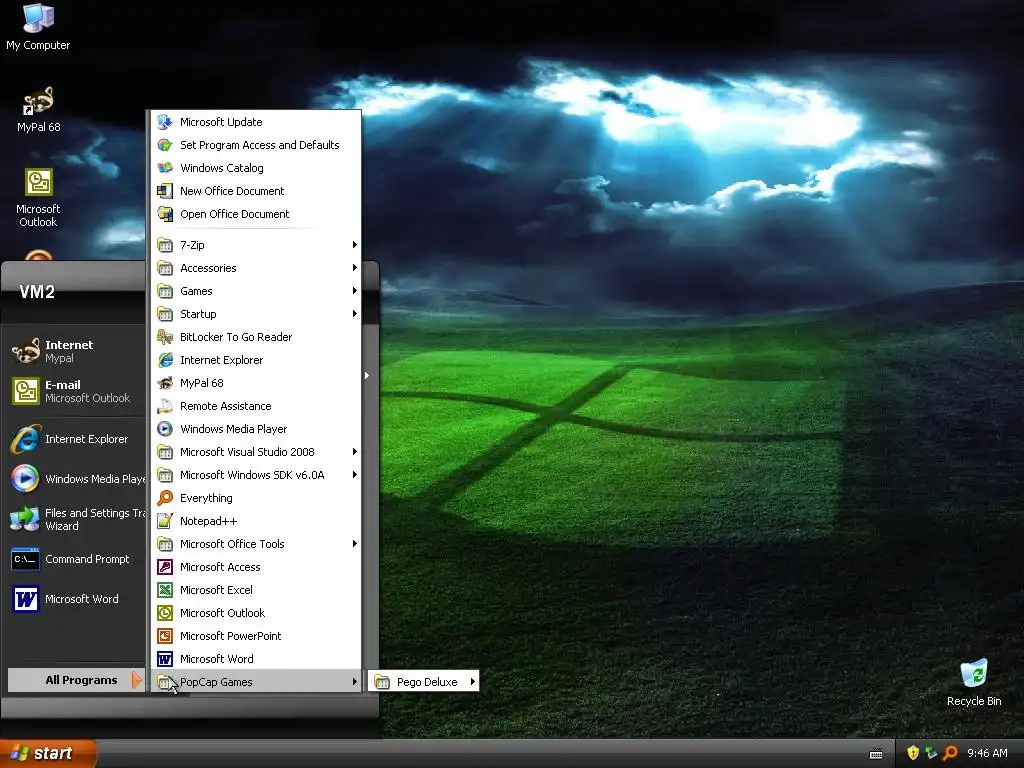Image resolution: width=1024 pixels, height=768 pixels.
Task: Click the Microsoft PowerPoint icon
Action: pos(165,635)
